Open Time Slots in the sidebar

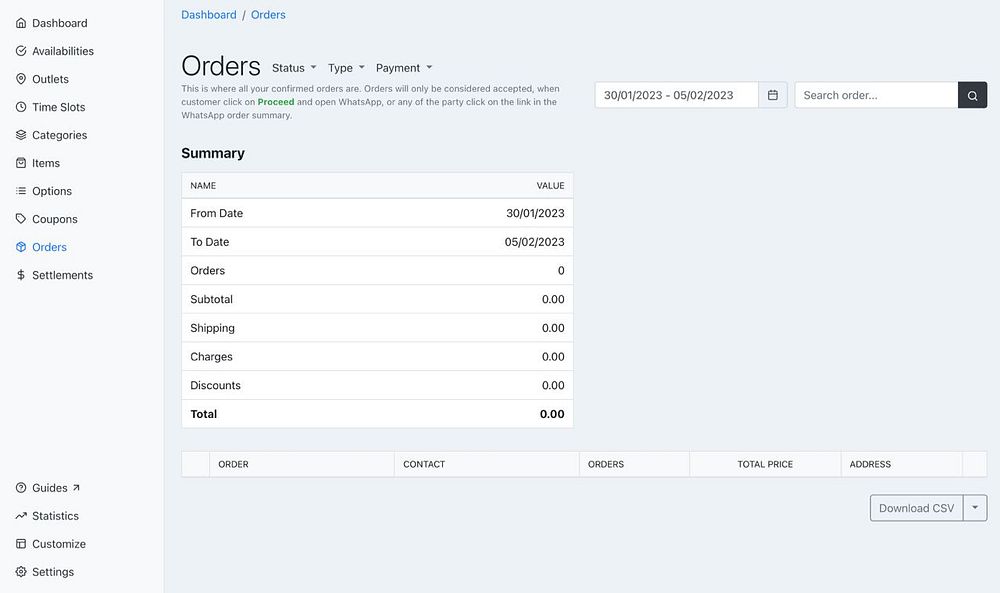(50, 107)
